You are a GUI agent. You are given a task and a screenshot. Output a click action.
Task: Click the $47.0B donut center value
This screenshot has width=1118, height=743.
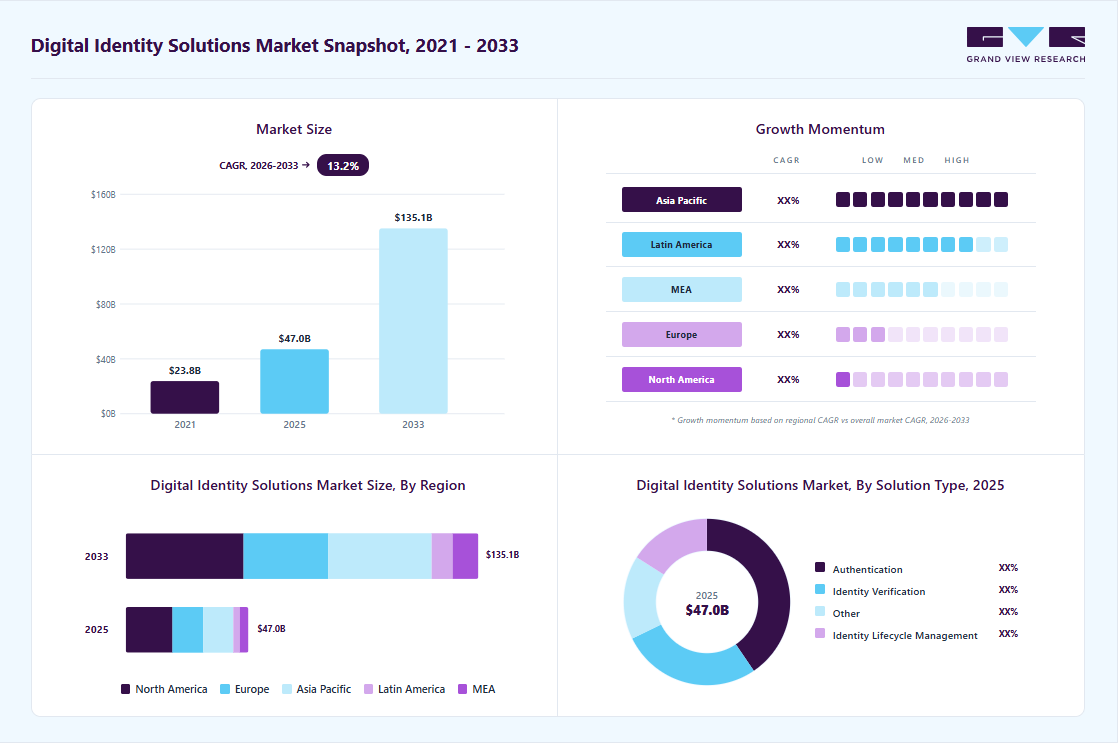707,610
